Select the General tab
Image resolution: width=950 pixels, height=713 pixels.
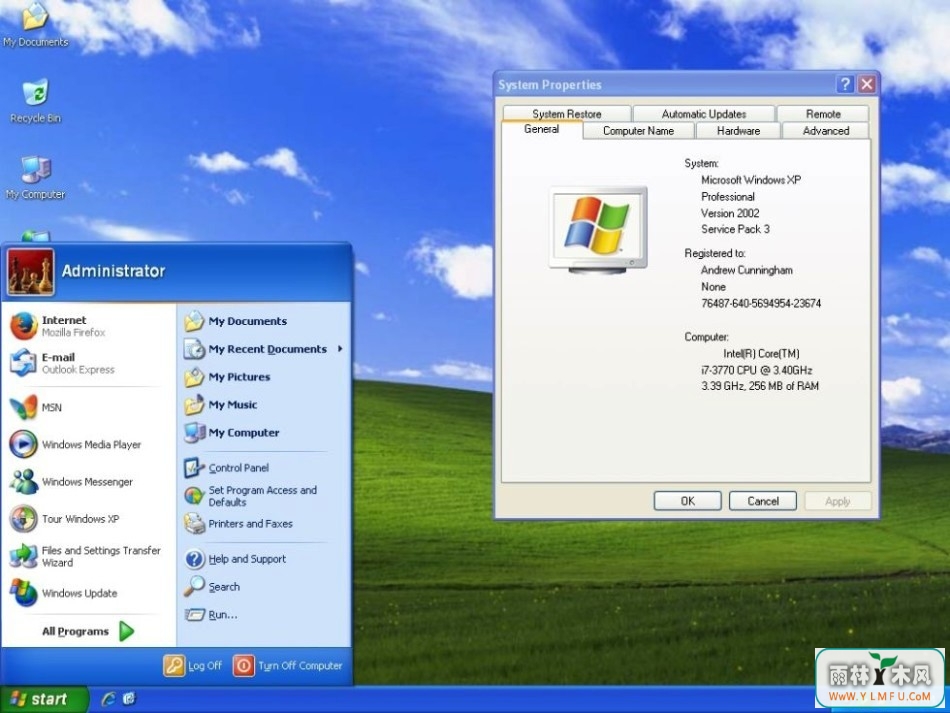point(542,129)
